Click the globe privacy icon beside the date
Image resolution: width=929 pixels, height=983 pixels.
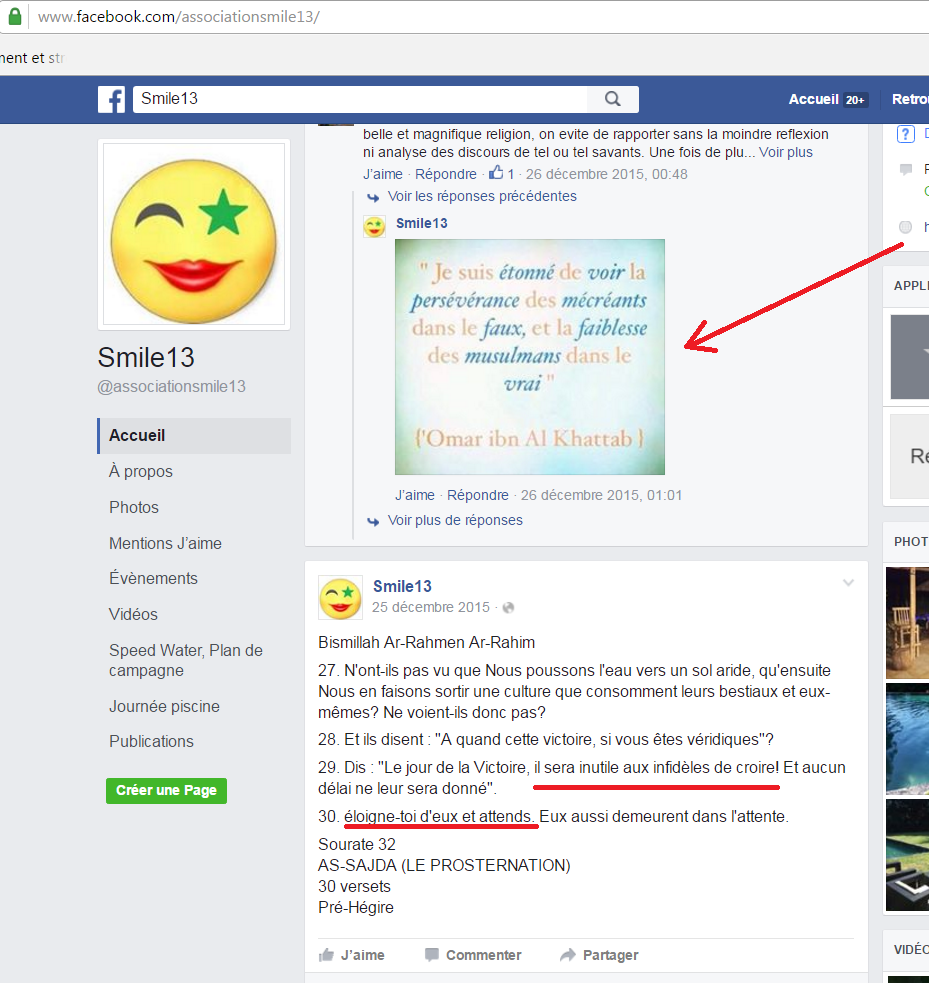[x=508, y=607]
